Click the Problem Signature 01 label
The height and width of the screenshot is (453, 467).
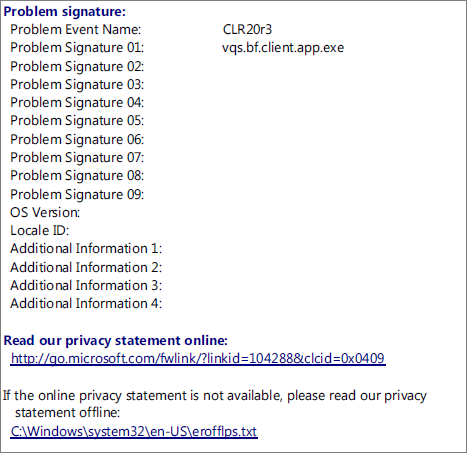77,48
